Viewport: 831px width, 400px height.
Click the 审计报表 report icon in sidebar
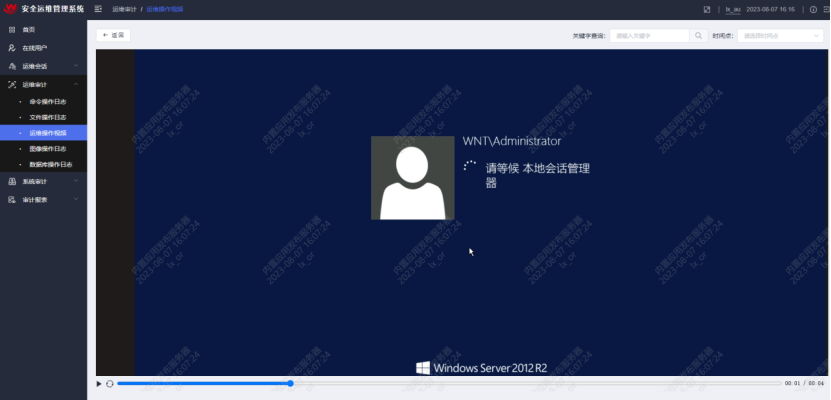(12, 200)
